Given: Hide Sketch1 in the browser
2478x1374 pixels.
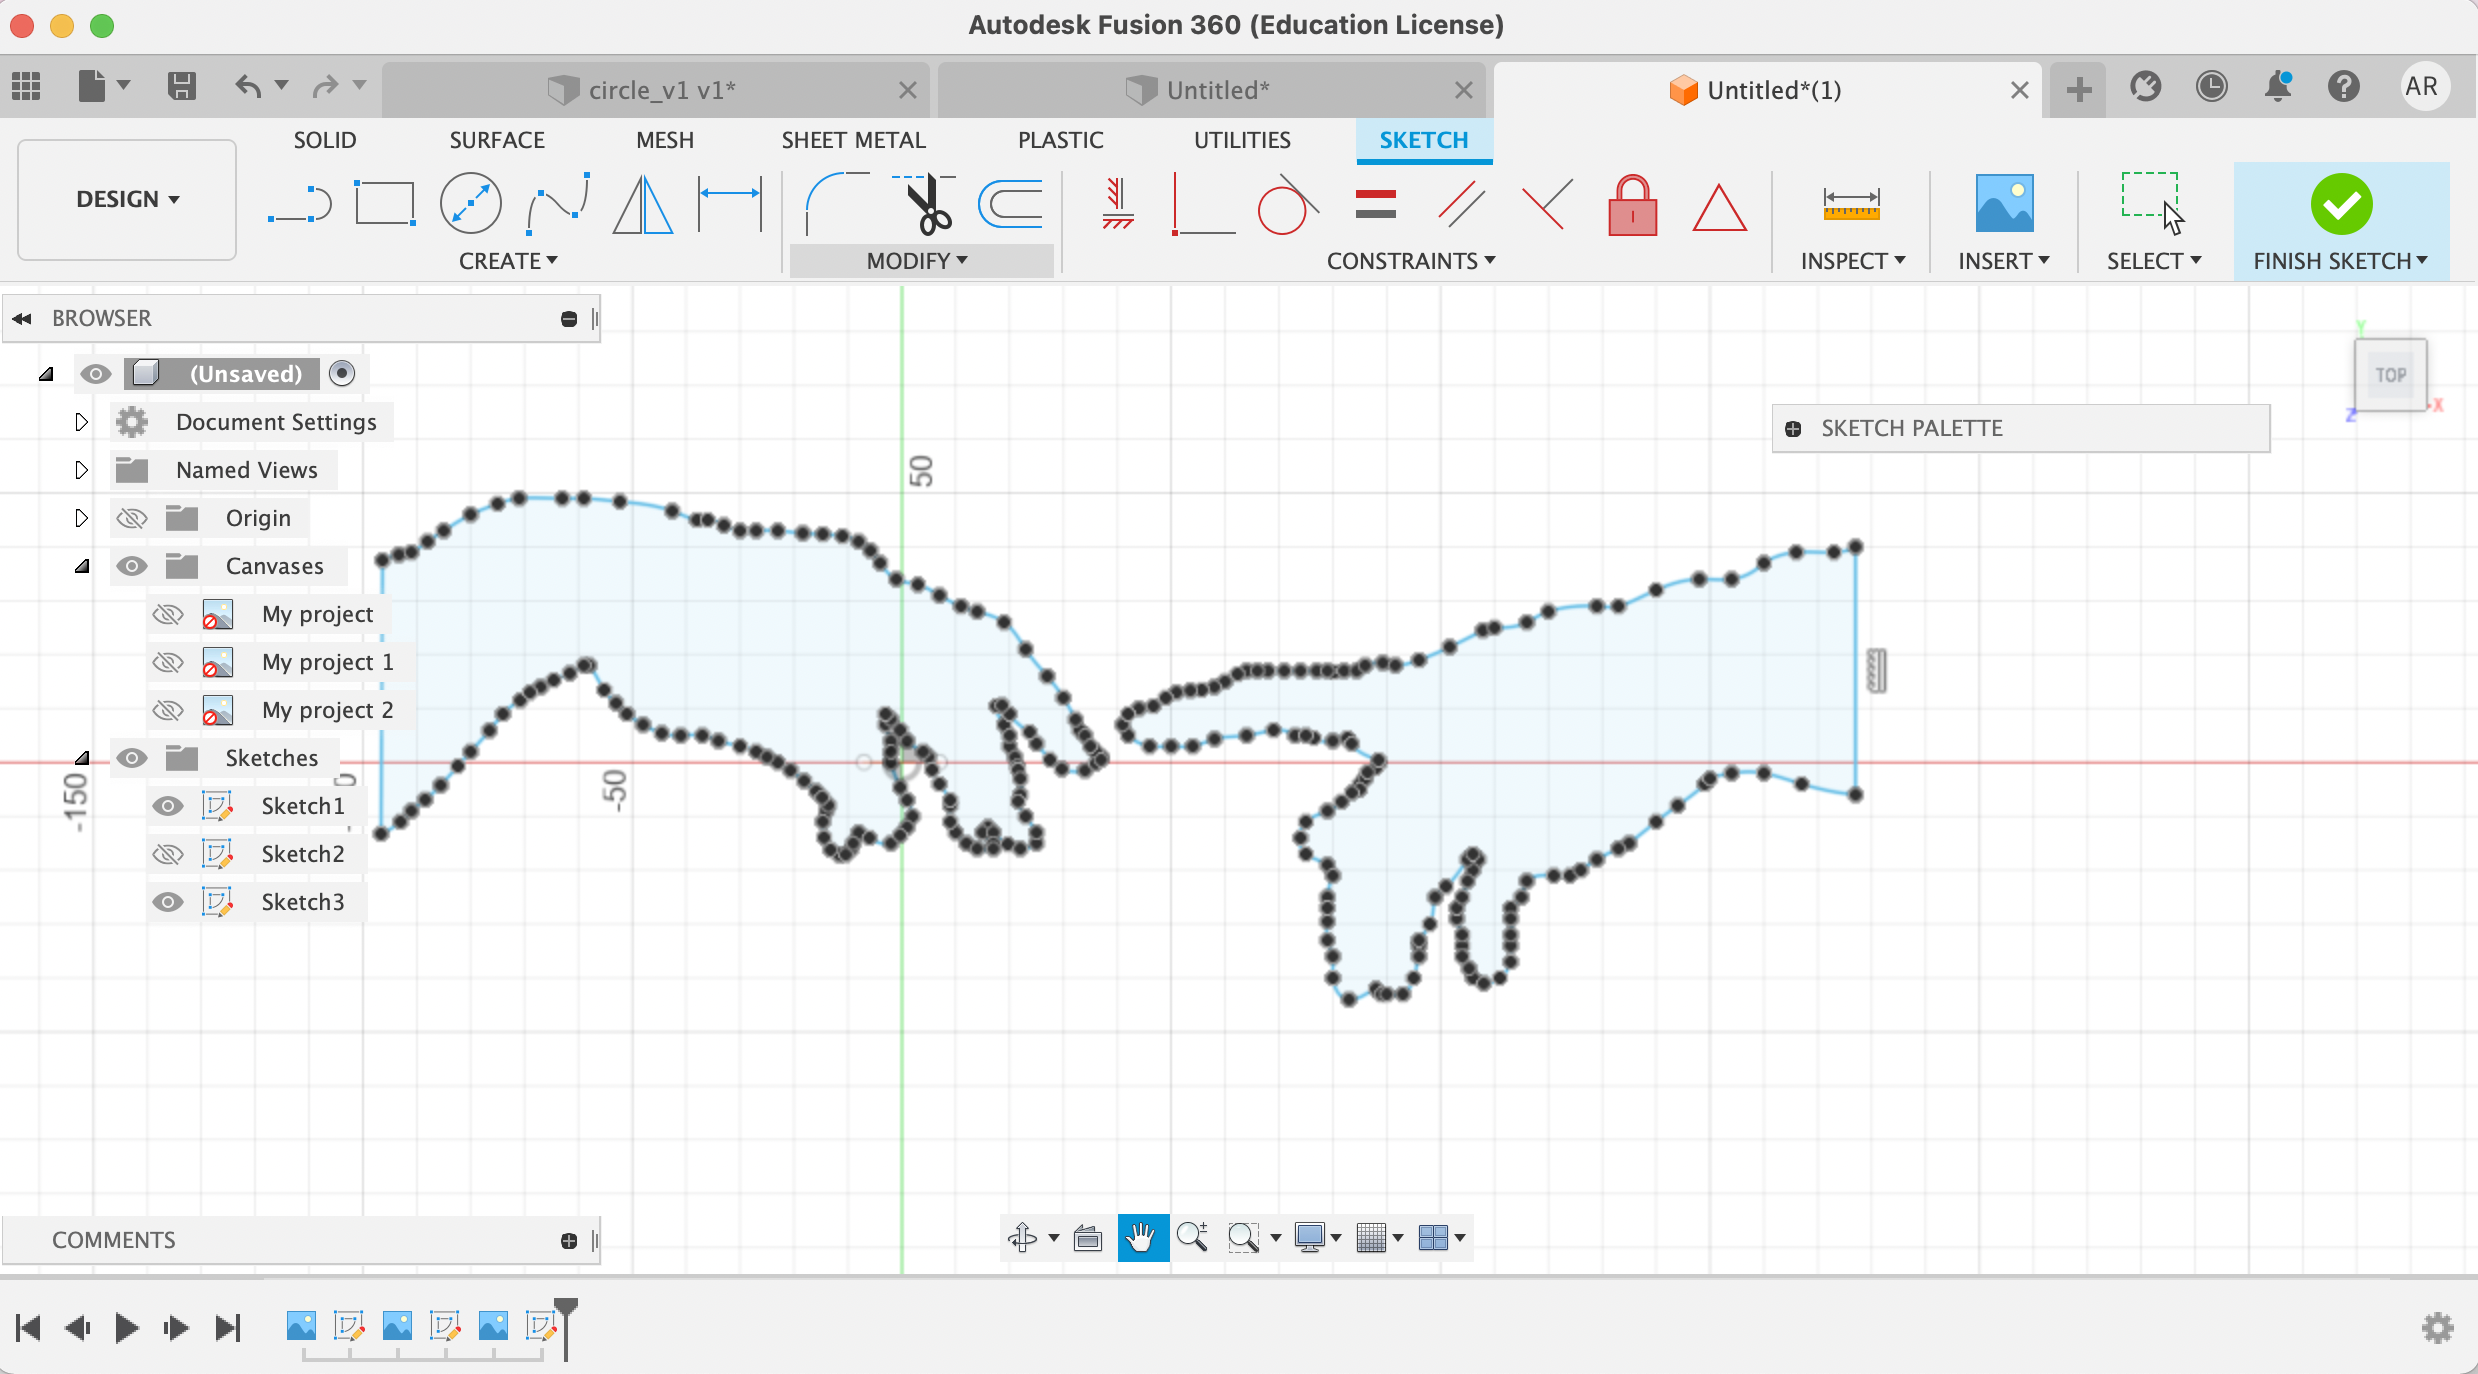Looking at the screenshot, I should tap(168, 806).
